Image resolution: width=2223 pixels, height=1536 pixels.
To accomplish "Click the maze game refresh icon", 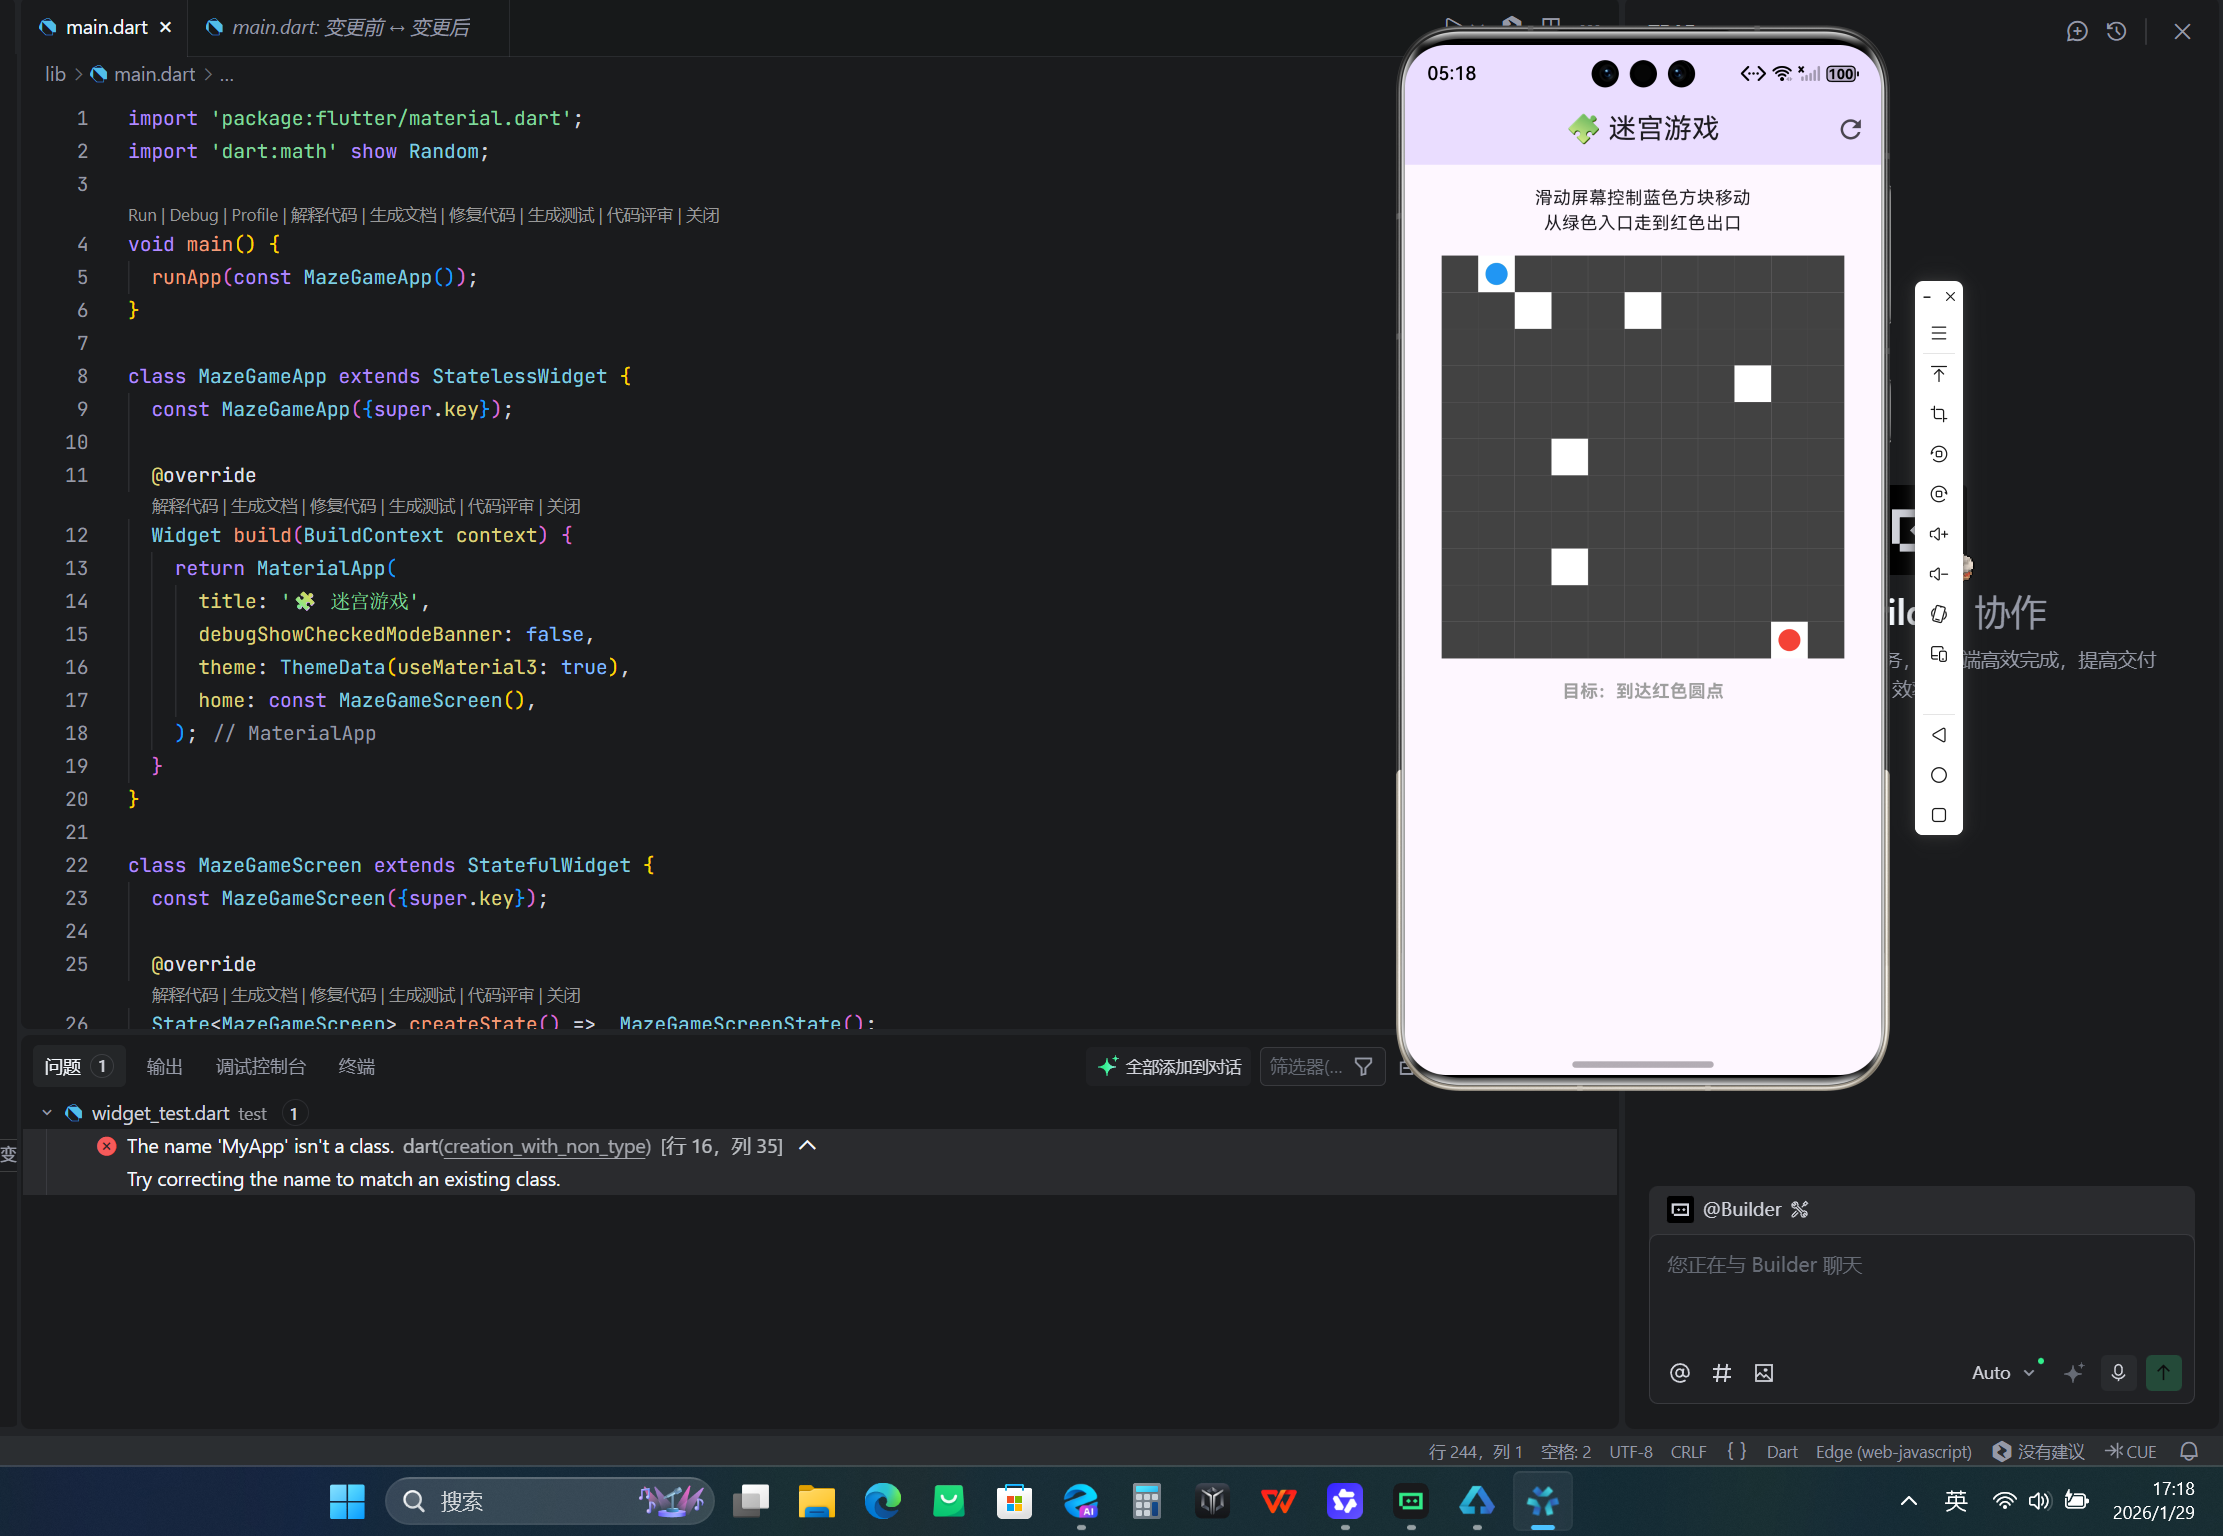I will (x=1850, y=129).
